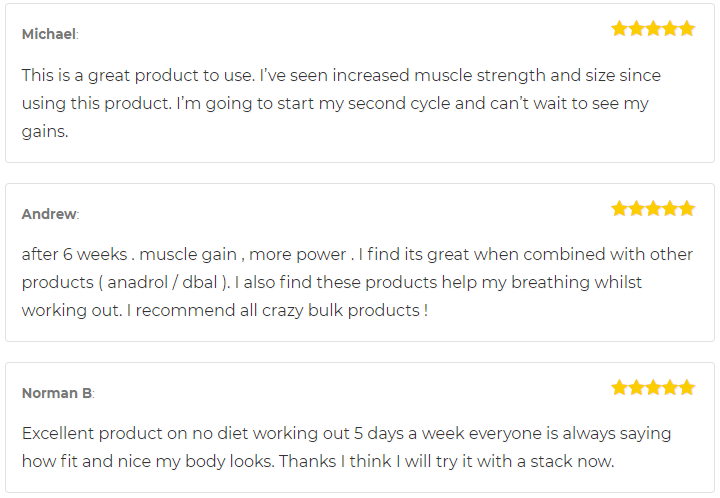720x498 pixels.
Task: Click the fifth star in Michael's rating
Action: 686,28
